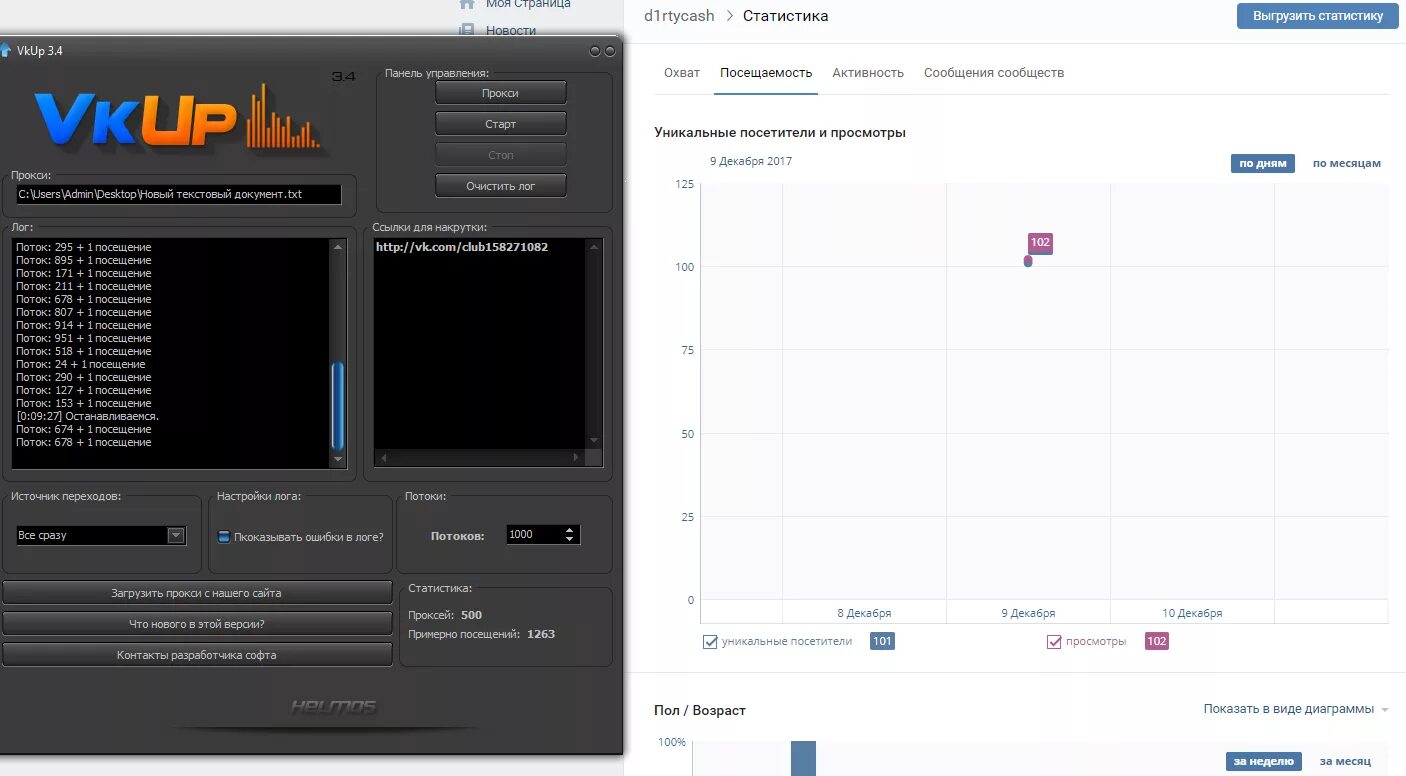Click the VkUp title bar icon

click(6, 50)
